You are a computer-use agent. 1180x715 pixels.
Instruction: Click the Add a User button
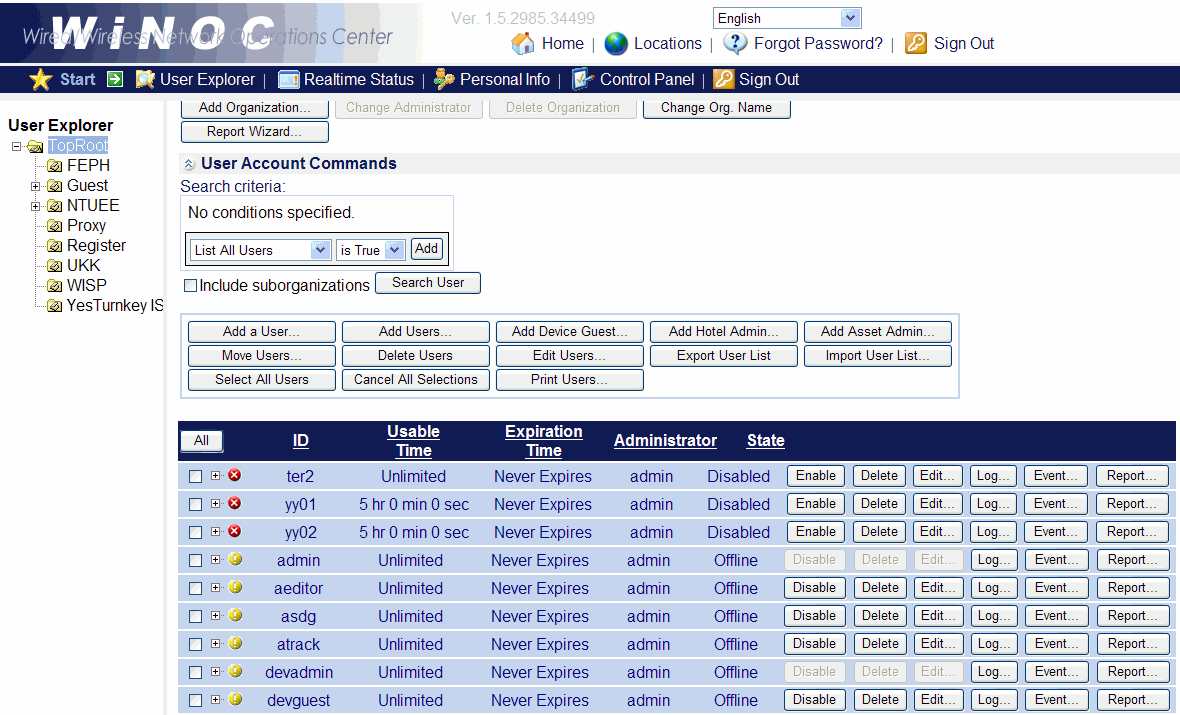pyautogui.click(x=262, y=332)
